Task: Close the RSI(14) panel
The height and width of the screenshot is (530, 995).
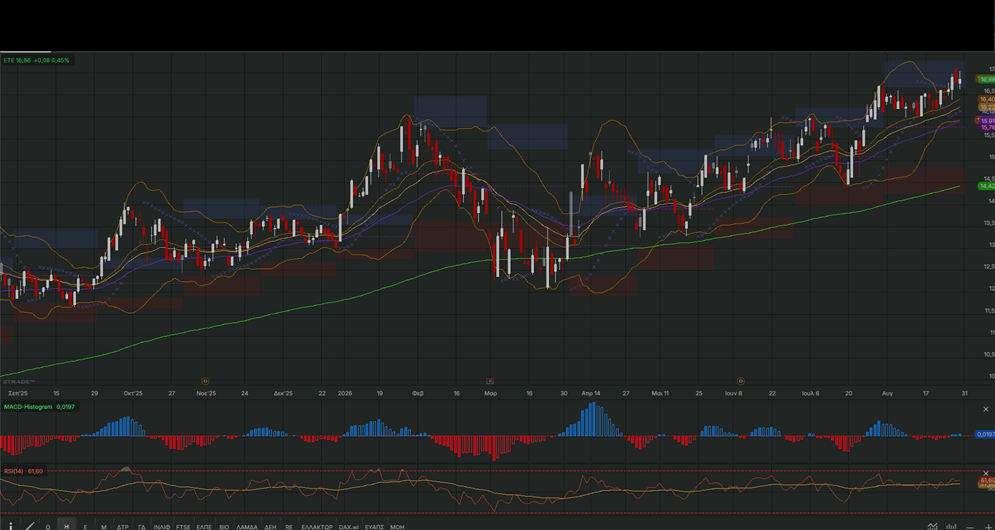Action: 986,473
